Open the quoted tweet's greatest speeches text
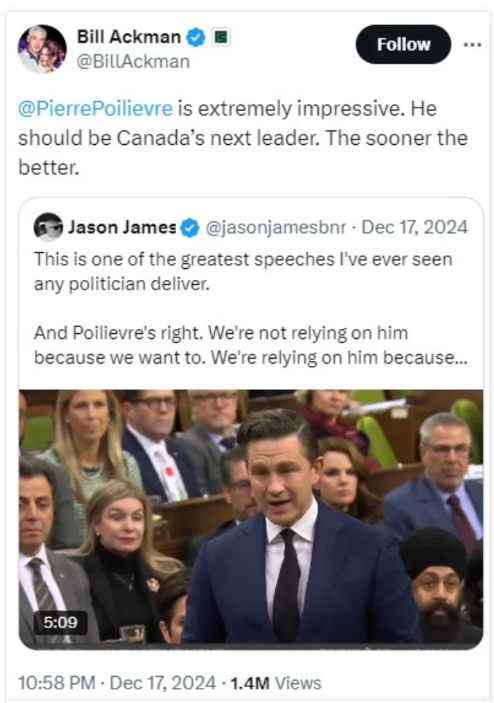The image size is (494, 703). click(x=243, y=271)
